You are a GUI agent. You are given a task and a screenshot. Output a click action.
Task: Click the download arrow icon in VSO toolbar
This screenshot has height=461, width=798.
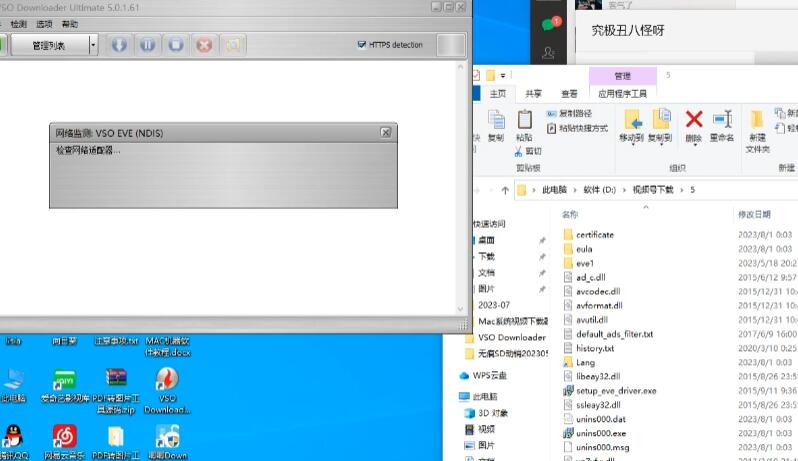pyautogui.click(x=119, y=45)
